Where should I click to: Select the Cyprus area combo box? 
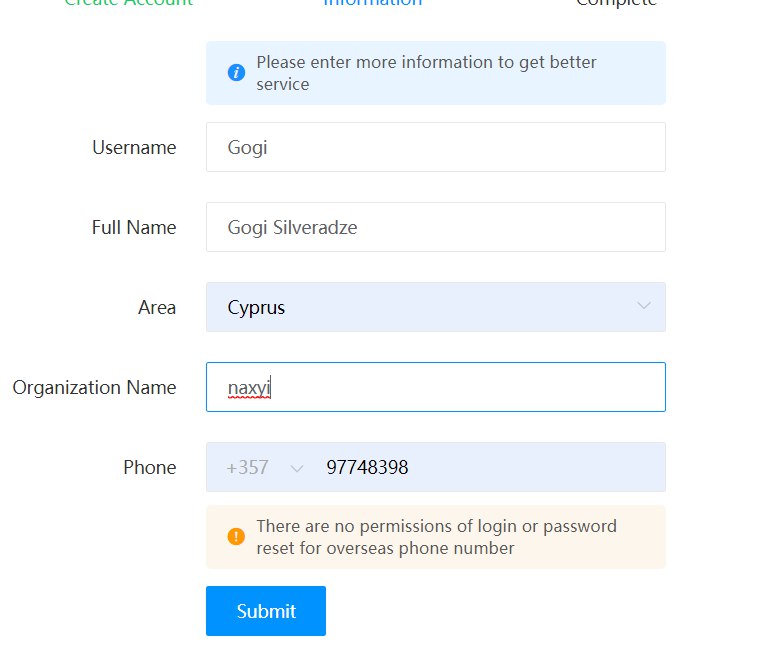(x=436, y=307)
